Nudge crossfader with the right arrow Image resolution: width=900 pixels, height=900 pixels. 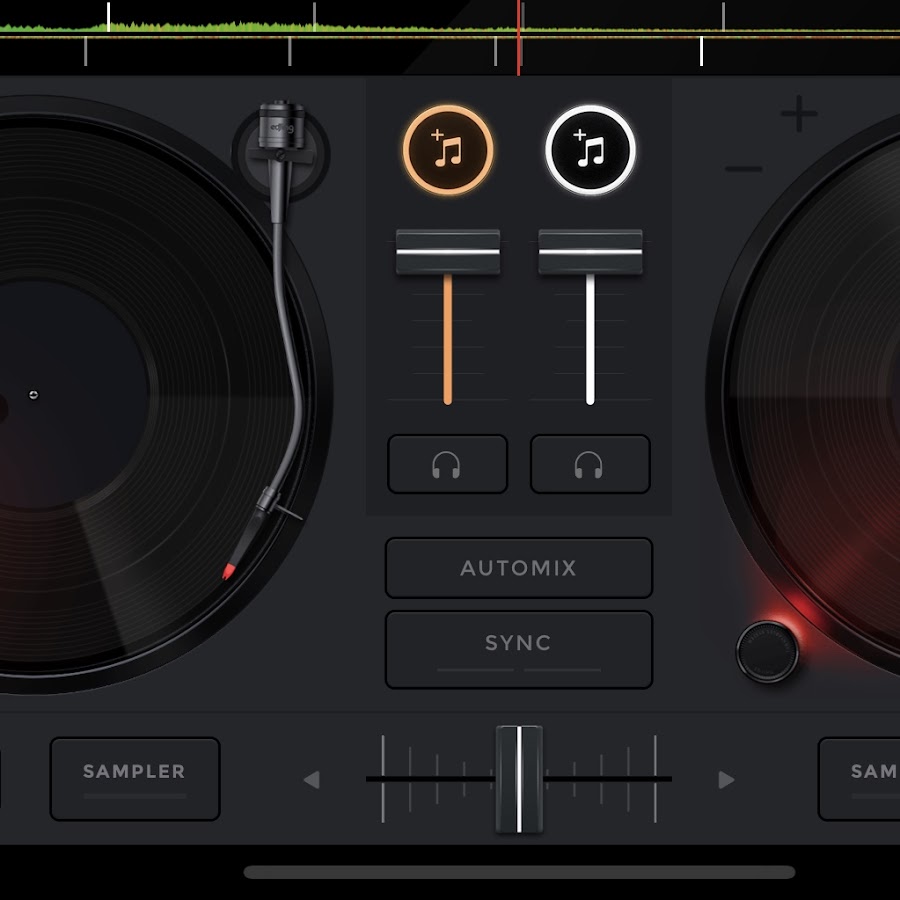(726, 779)
